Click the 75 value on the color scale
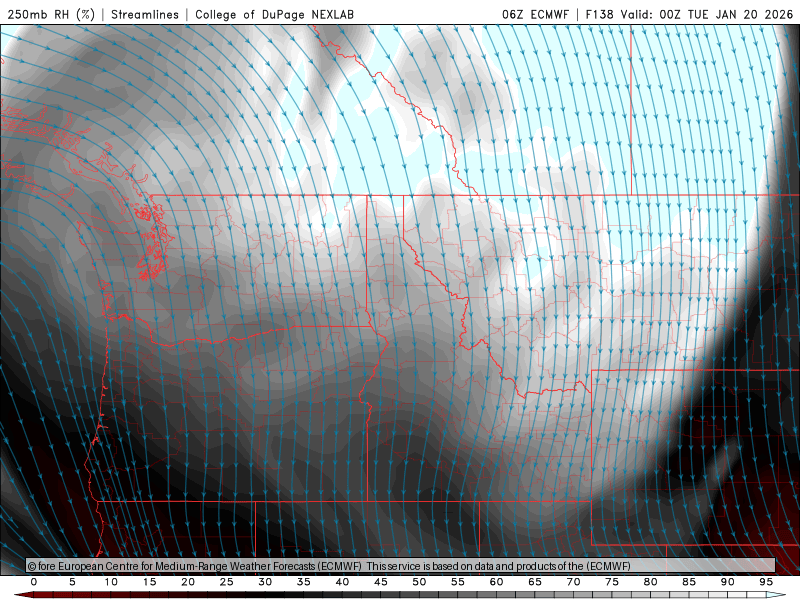Screen dimensions: 800x600 click(x=612, y=582)
